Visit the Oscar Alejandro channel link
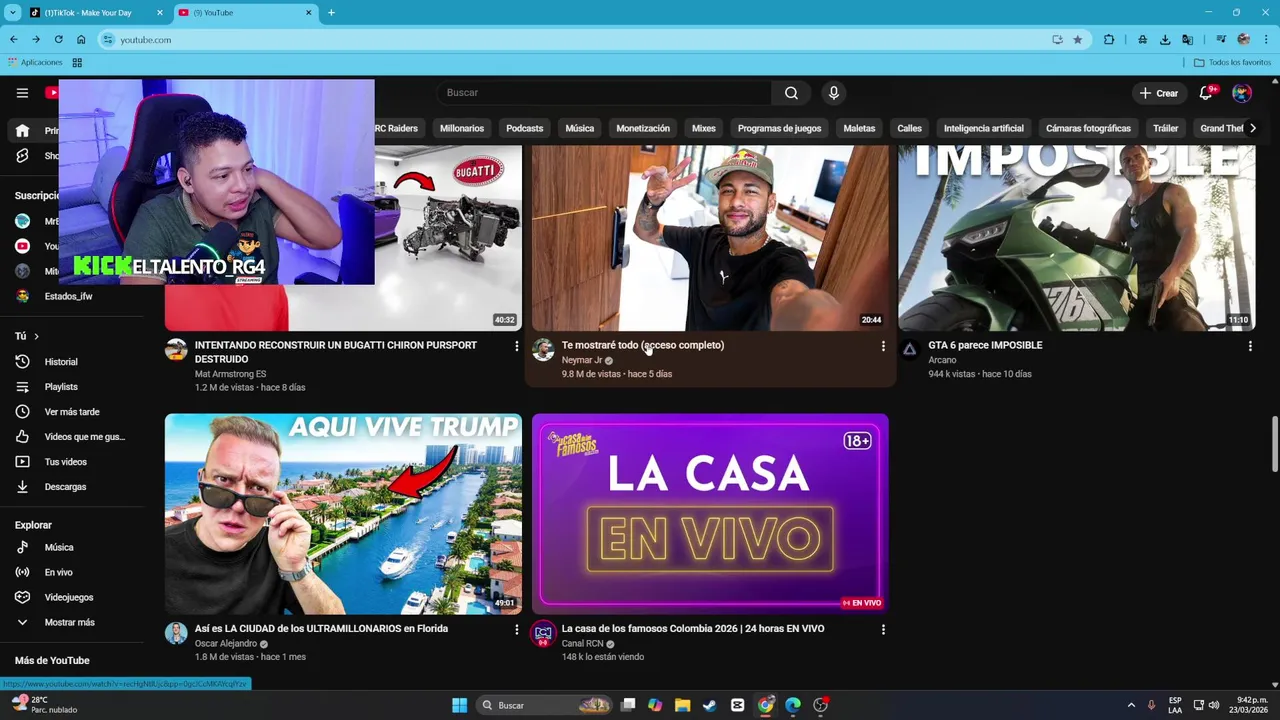The height and width of the screenshot is (720, 1280). [x=226, y=644]
